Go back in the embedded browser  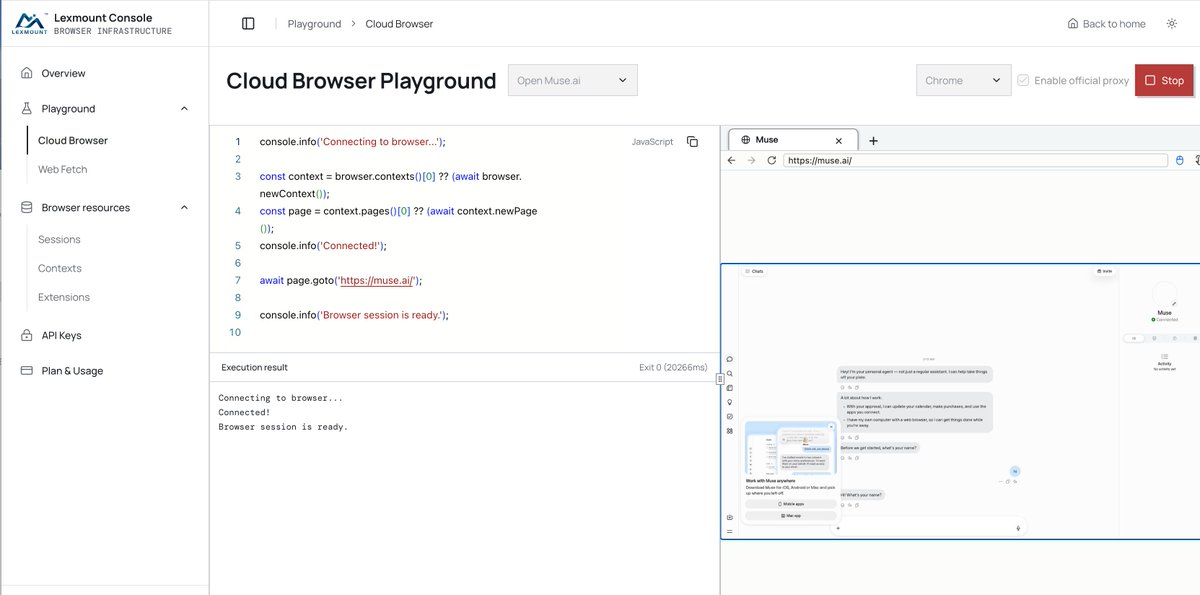732,160
